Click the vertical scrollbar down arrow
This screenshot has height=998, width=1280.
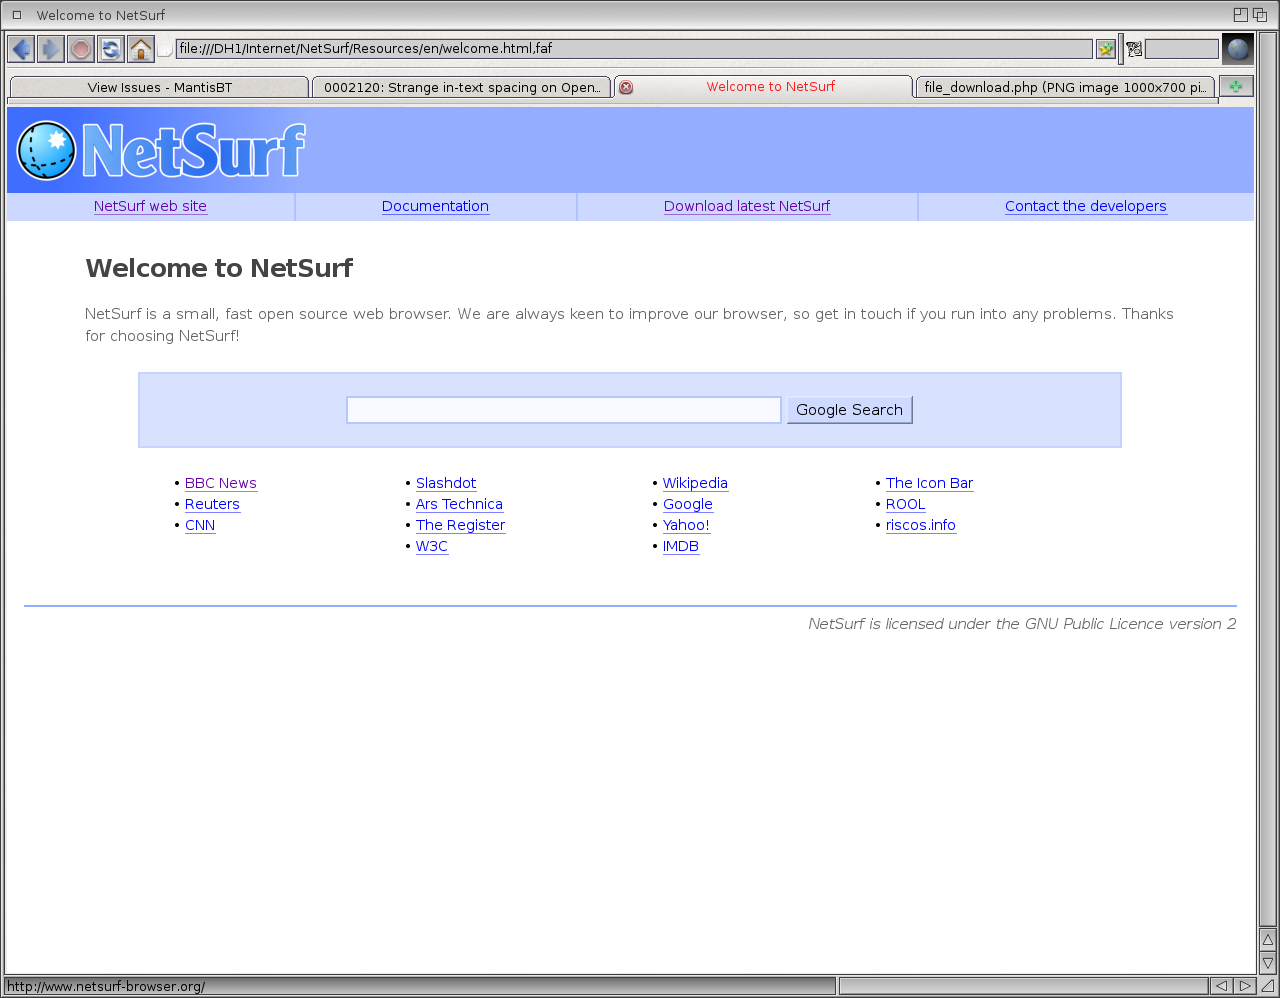tap(1267, 963)
